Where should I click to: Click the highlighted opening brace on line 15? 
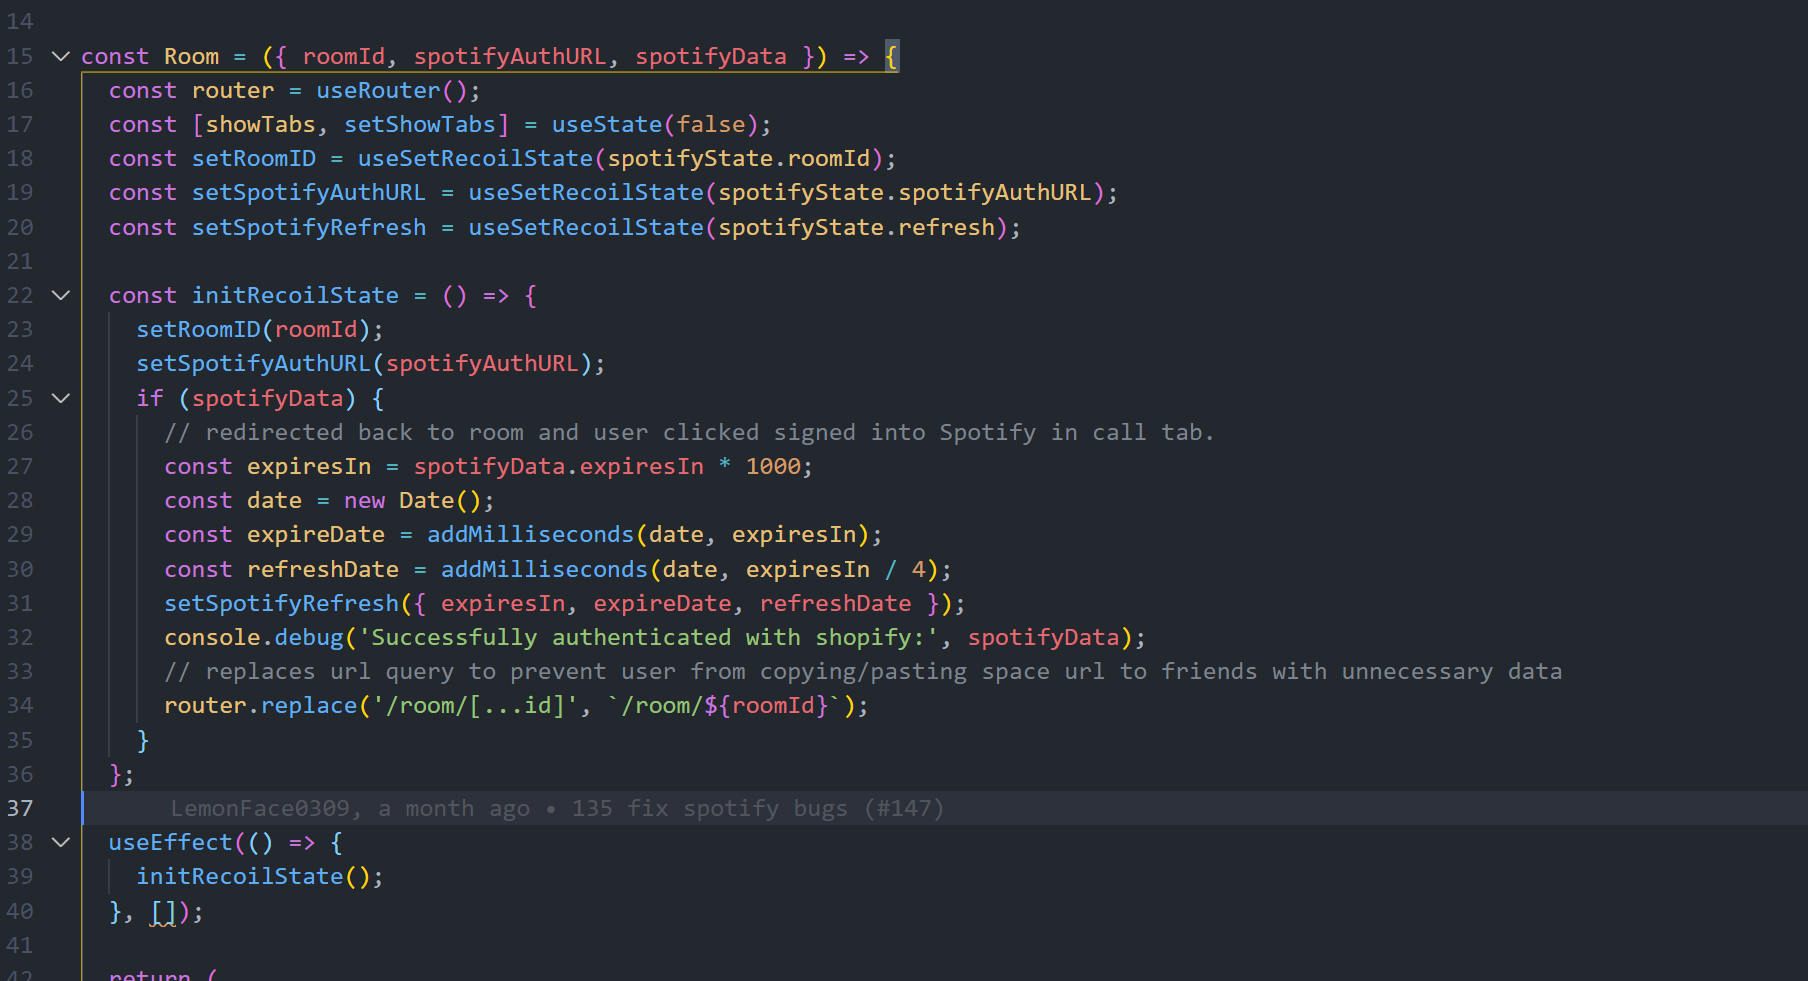(x=891, y=56)
